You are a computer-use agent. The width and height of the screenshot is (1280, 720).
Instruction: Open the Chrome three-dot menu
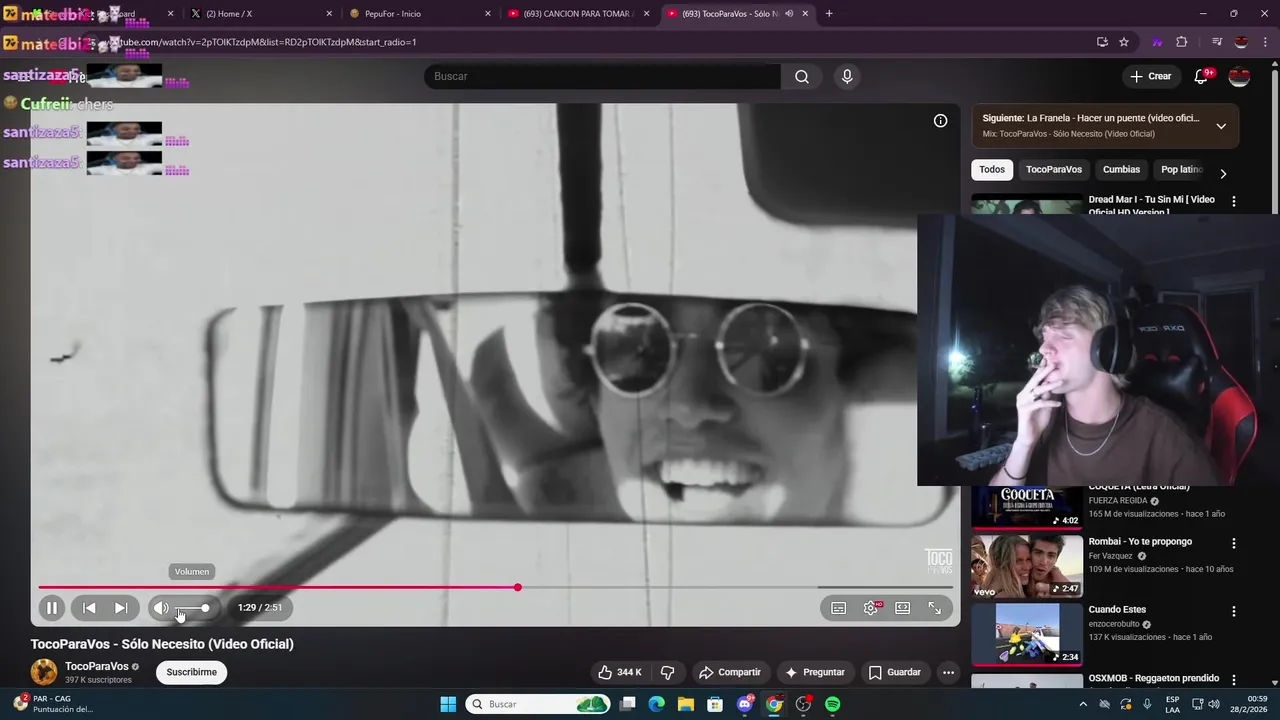pyautogui.click(x=1265, y=42)
